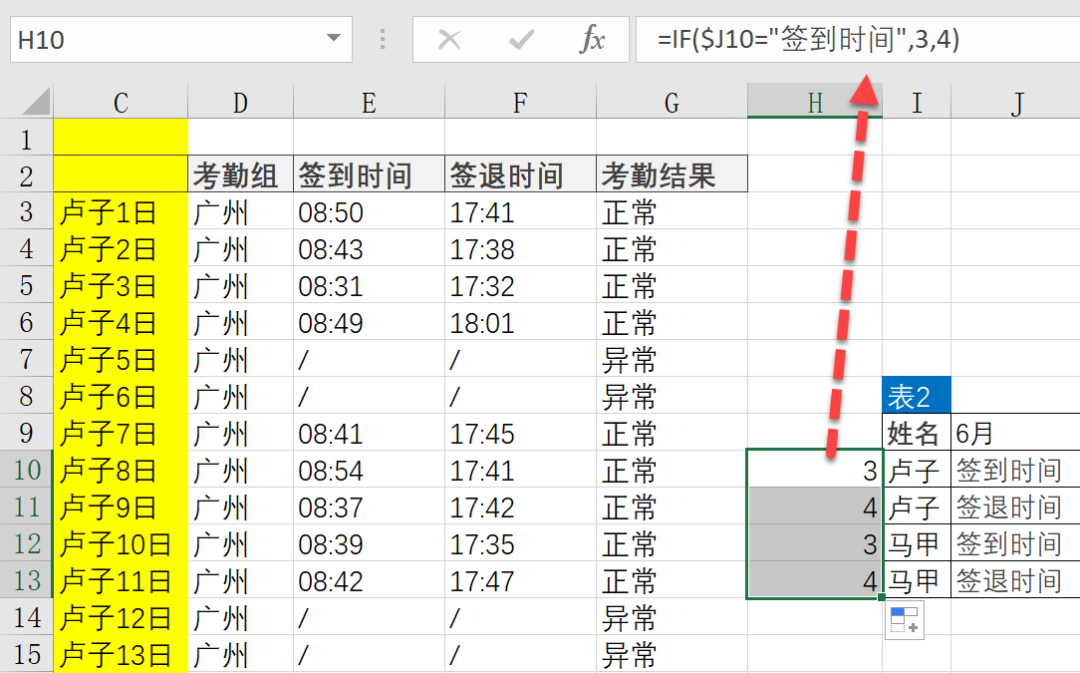Click the vertical dots divider next to Name Box
This screenshot has height=673, width=1080.
coord(382,39)
